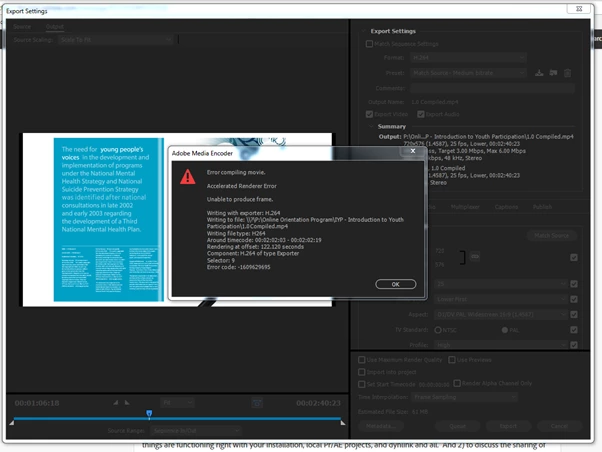Screen dimensions: 602x452
Task: Open the Captions tab
Action: tap(506, 207)
